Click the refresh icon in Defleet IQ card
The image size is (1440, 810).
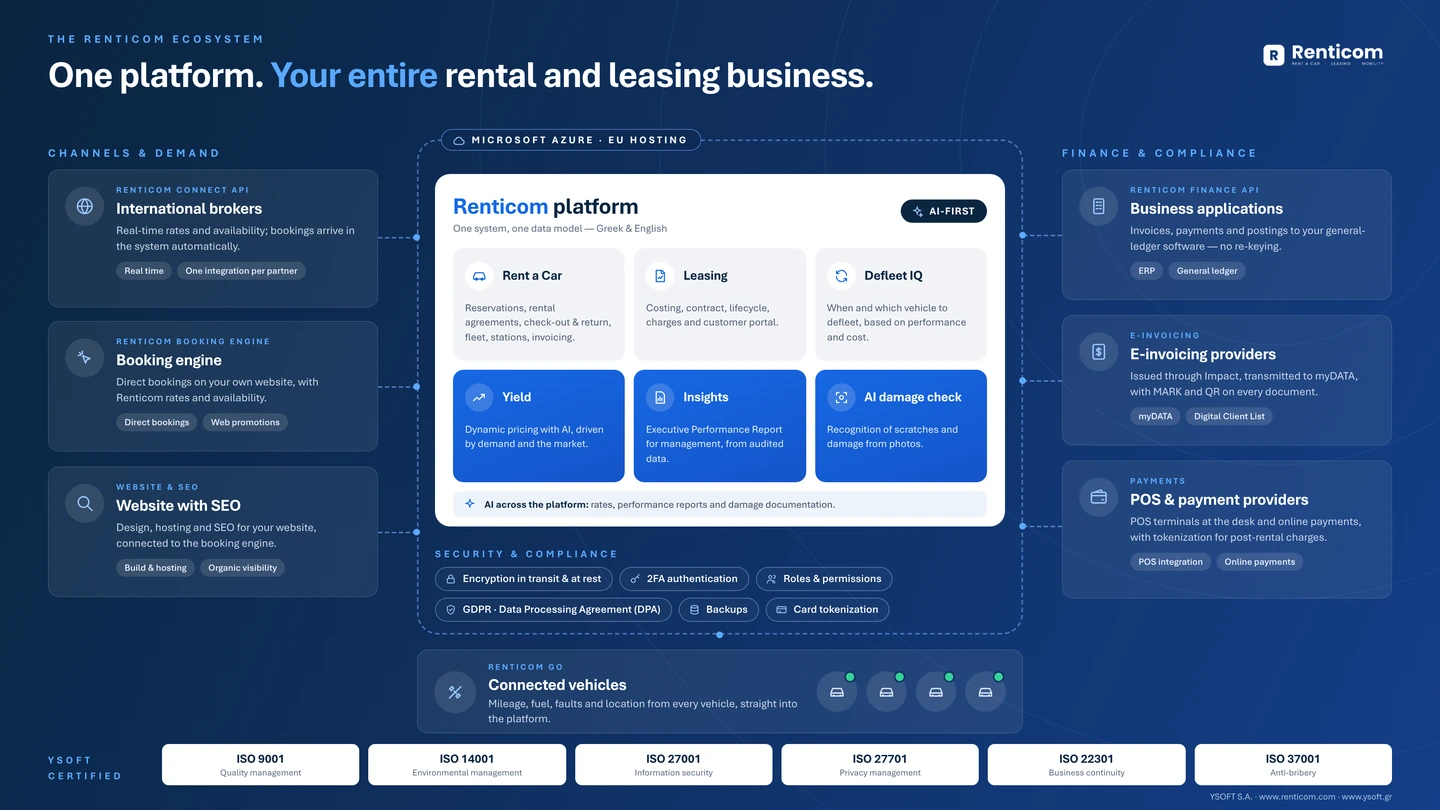point(841,275)
